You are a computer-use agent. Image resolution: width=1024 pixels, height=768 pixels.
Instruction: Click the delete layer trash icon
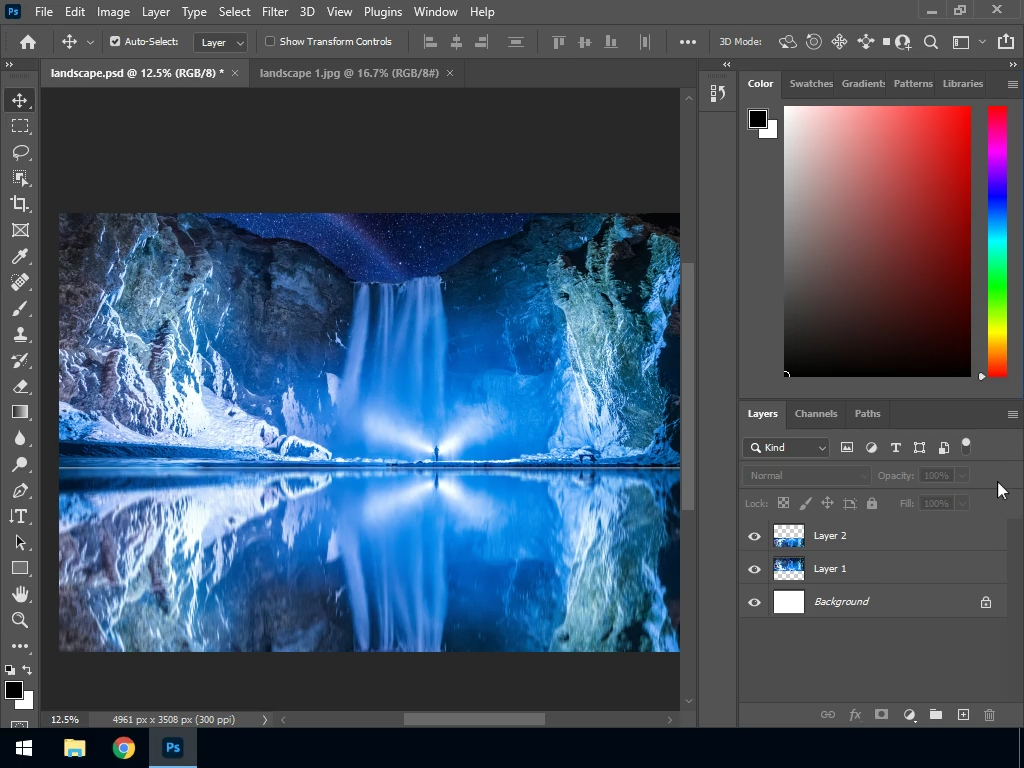click(x=989, y=715)
